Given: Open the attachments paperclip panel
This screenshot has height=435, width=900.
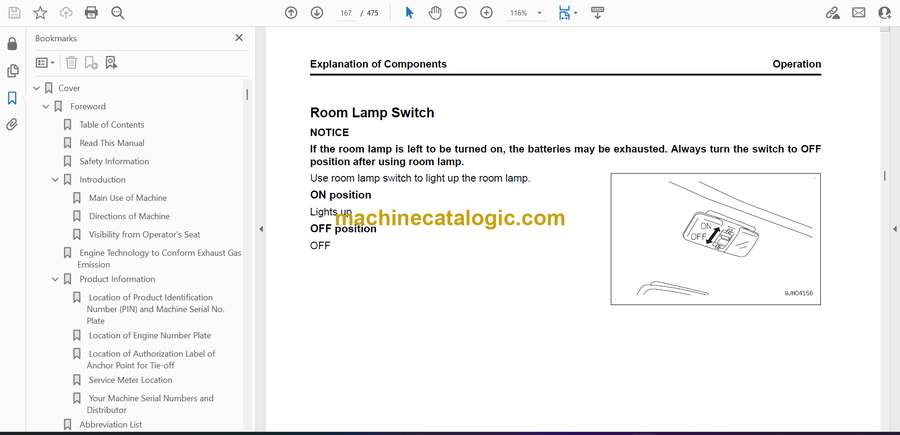Looking at the screenshot, I should point(12,125).
